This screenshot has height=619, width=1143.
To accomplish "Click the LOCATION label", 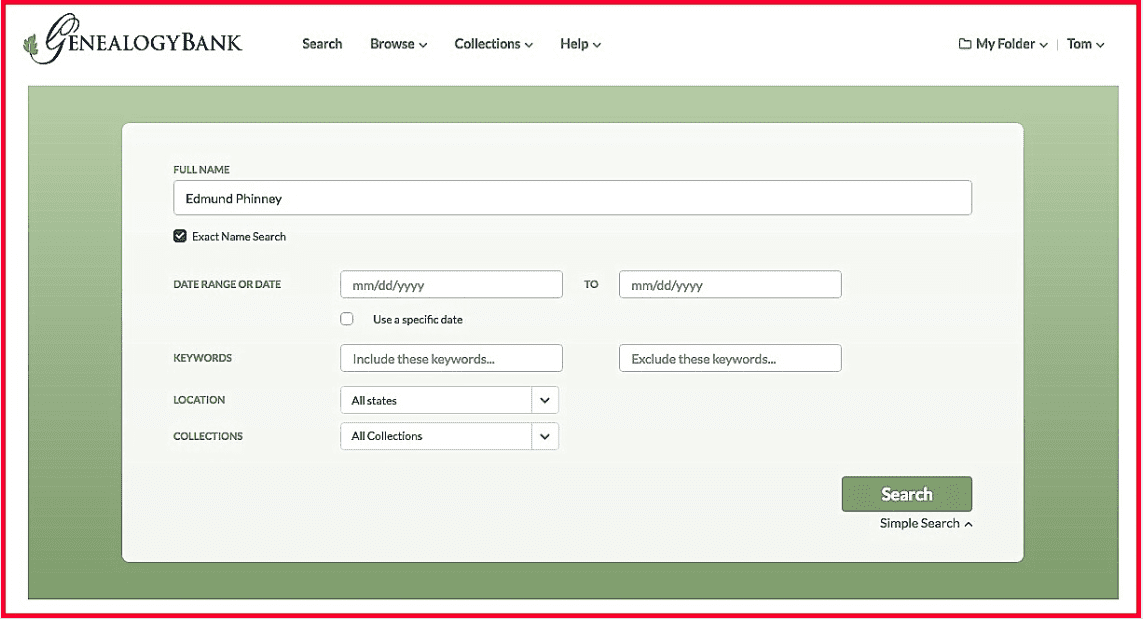I will (x=199, y=400).
